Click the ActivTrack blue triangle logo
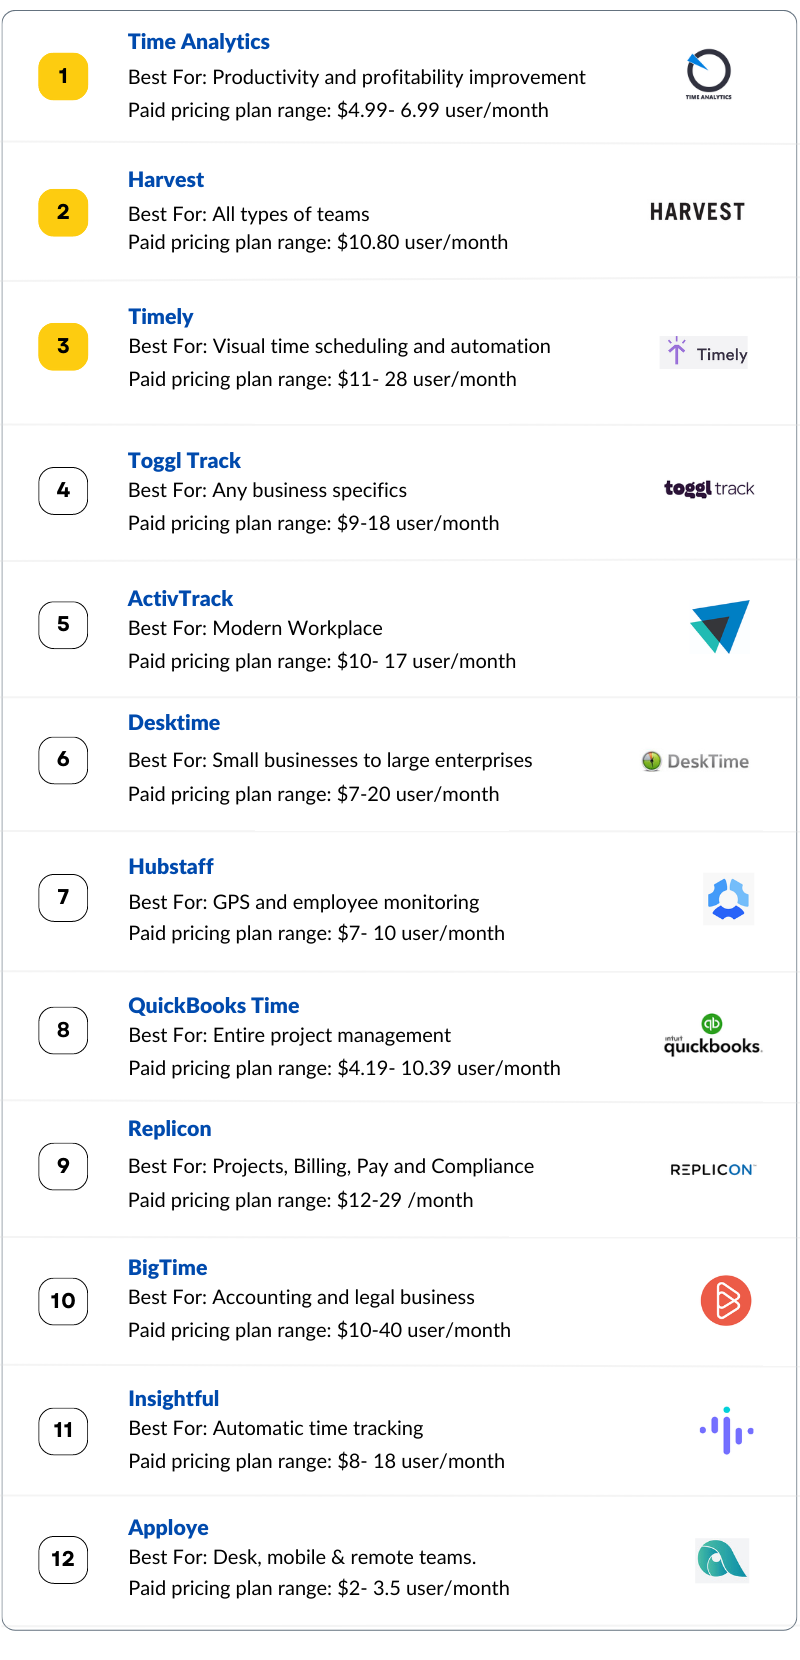The image size is (800, 1660). pos(720,626)
